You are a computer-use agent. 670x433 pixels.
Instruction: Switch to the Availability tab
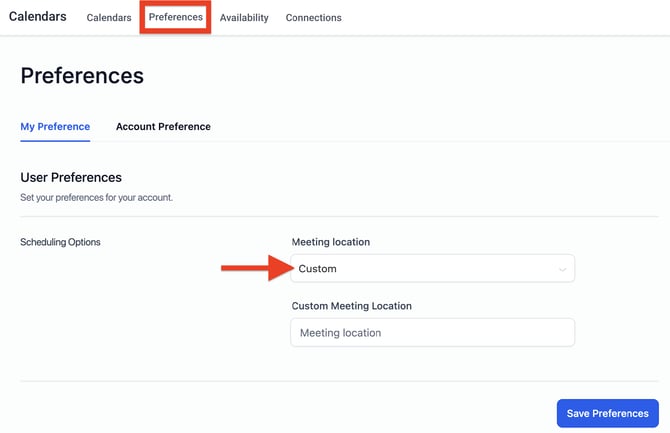point(244,18)
